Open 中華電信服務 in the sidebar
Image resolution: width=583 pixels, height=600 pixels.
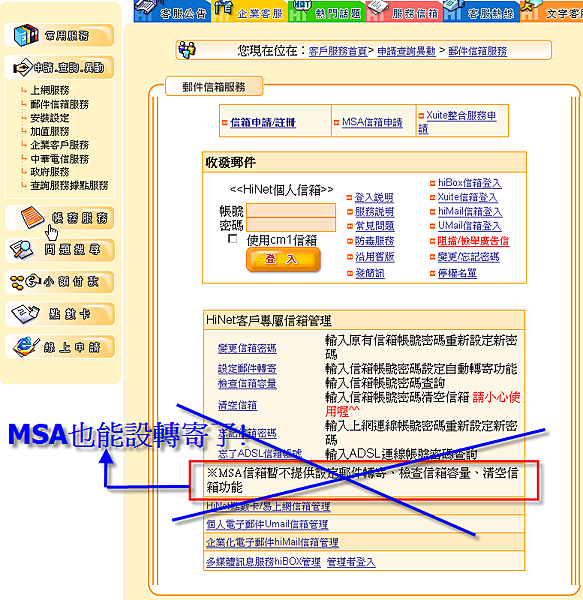tap(60, 158)
